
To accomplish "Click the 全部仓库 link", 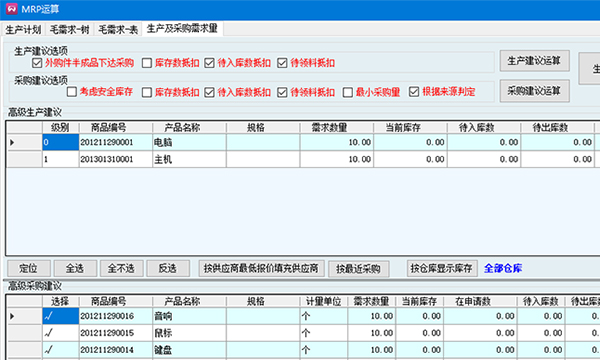I will click(x=503, y=268).
